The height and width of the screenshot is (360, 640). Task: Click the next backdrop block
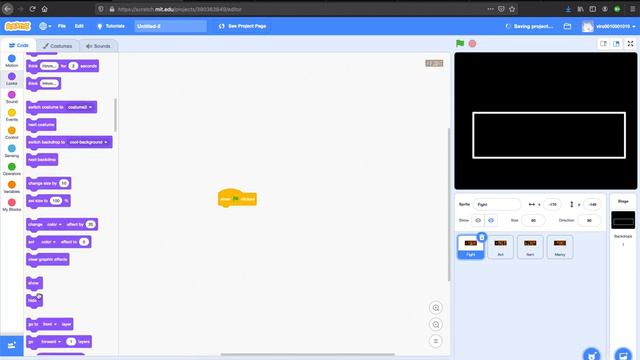pyautogui.click(x=42, y=160)
